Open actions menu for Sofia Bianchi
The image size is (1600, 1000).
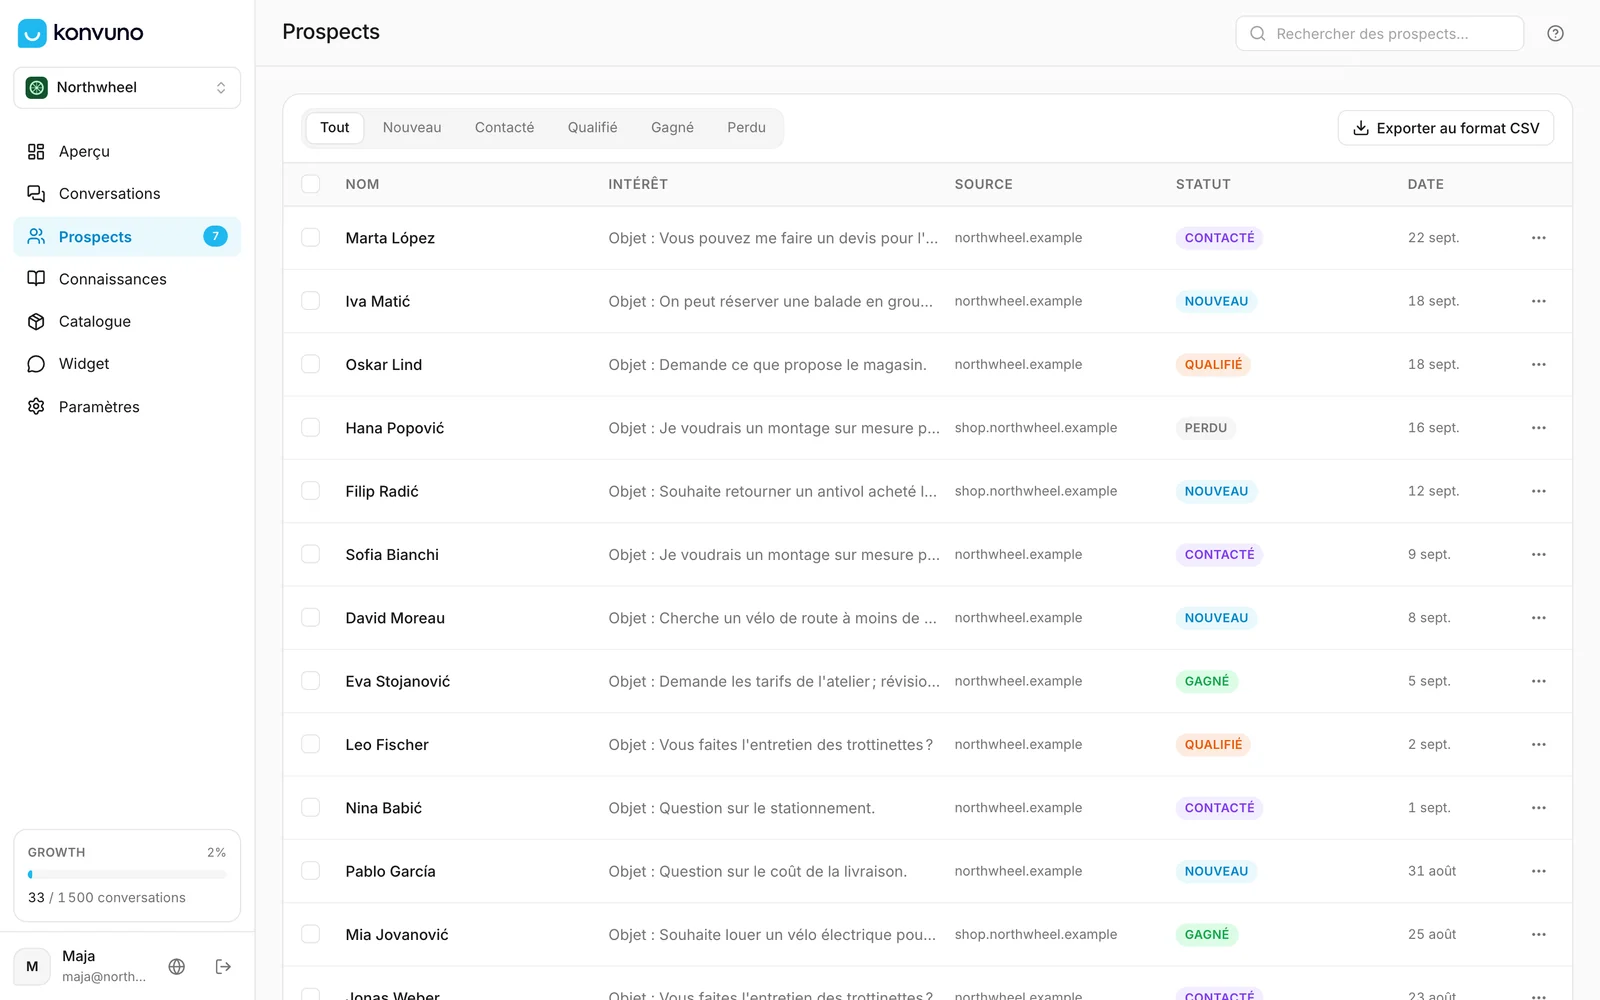pyautogui.click(x=1538, y=554)
